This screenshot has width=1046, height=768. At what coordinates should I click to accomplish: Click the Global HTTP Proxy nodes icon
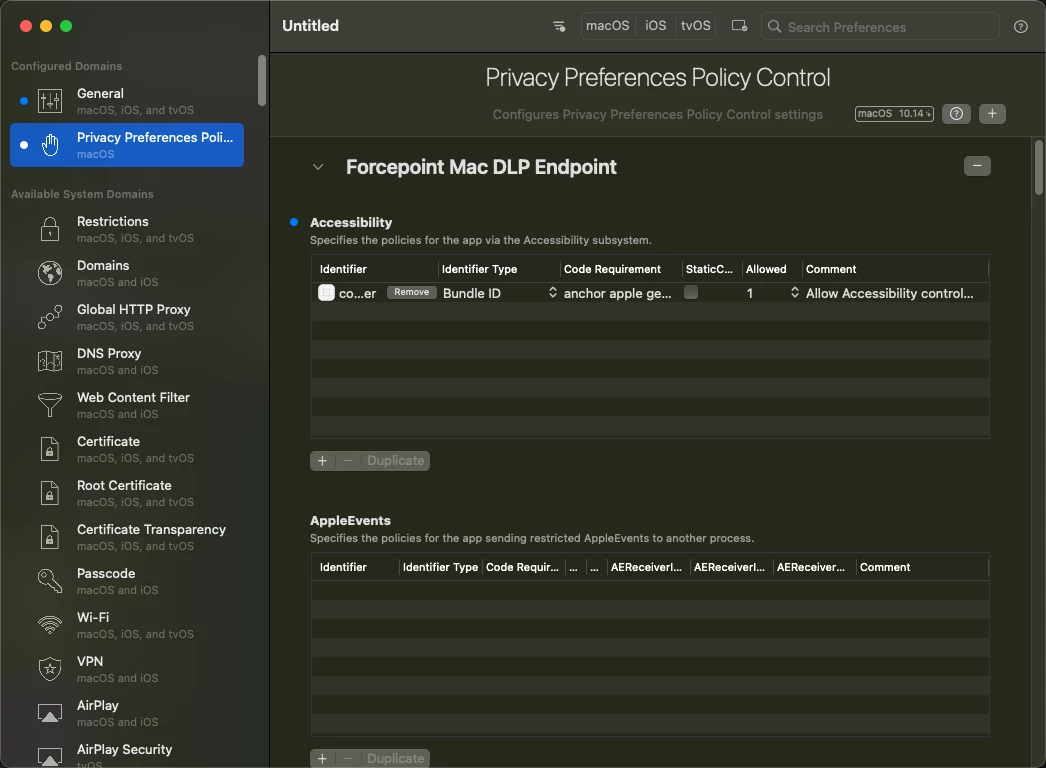(x=50, y=317)
